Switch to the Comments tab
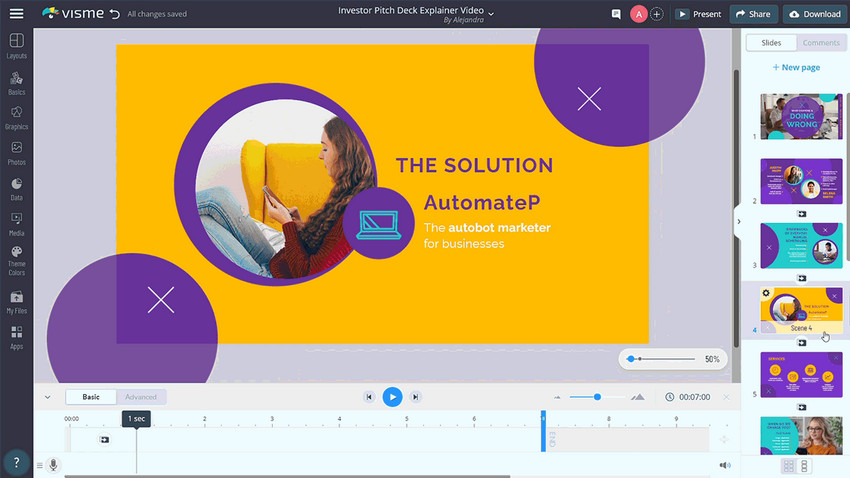This screenshot has height=478, width=850. pyautogui.click(x=821, y=43)
